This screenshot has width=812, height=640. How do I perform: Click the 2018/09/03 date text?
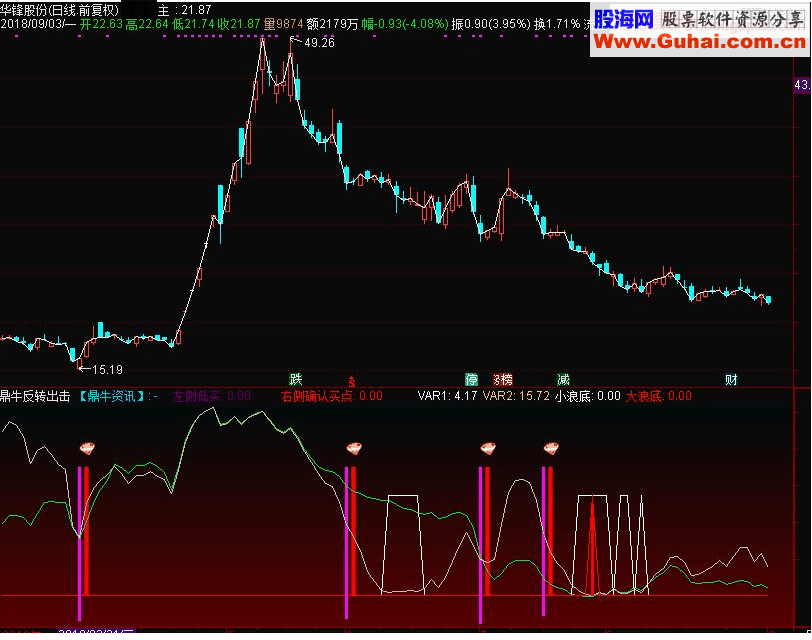point(34,24)
